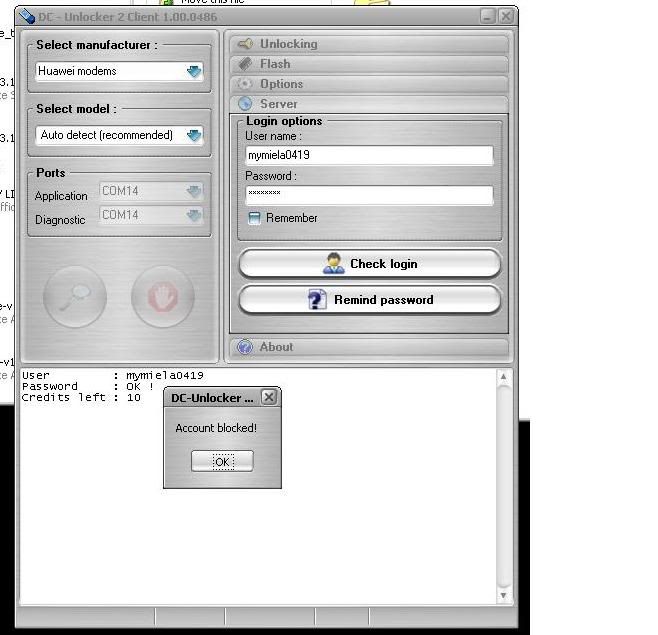Click the magnifier detect modem icon

pos(75,297)
